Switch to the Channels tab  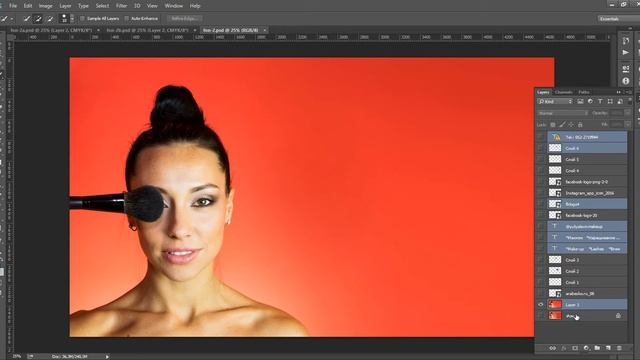tap(563, 92)
